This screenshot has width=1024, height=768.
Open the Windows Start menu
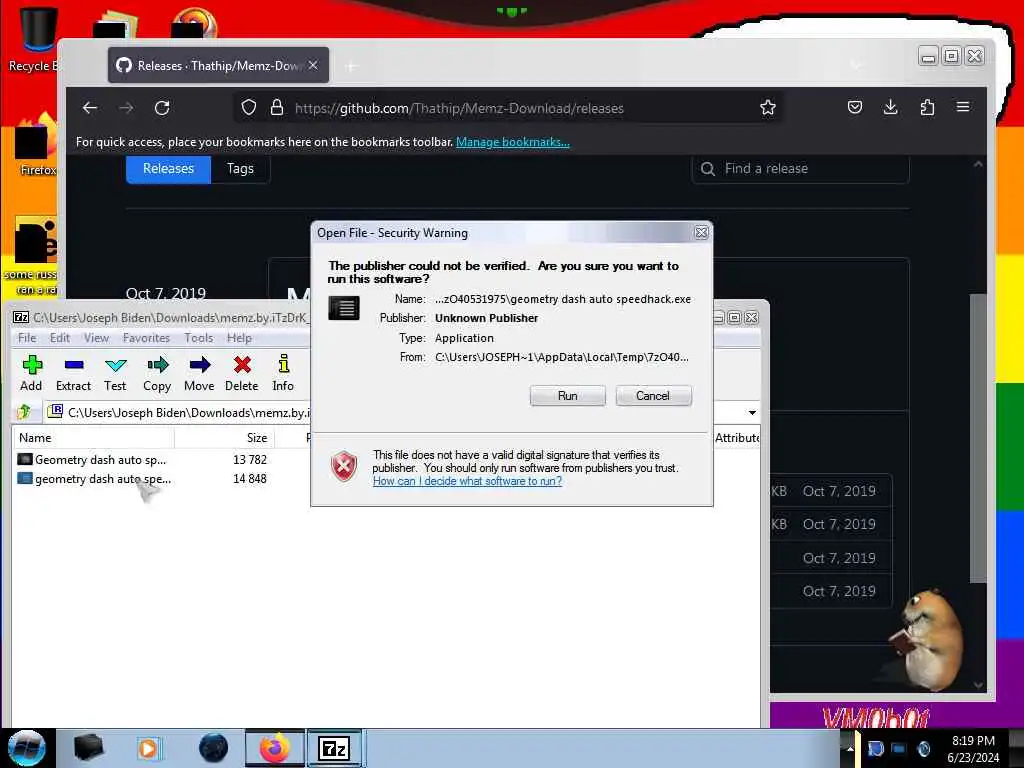(x=26, y=748)
